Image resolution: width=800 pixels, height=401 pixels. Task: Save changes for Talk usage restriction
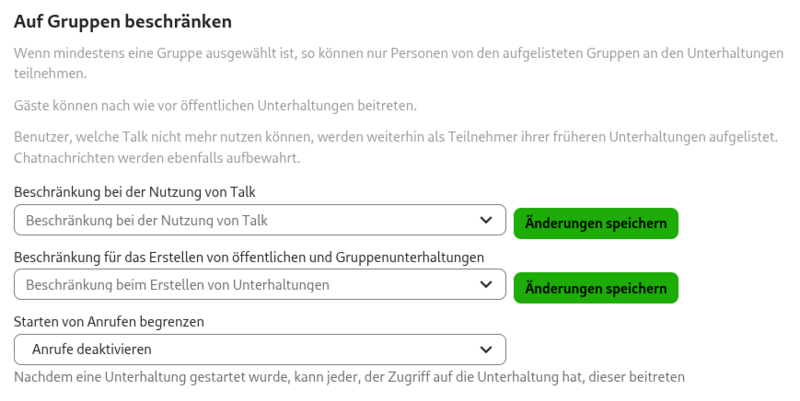point(596,223)
